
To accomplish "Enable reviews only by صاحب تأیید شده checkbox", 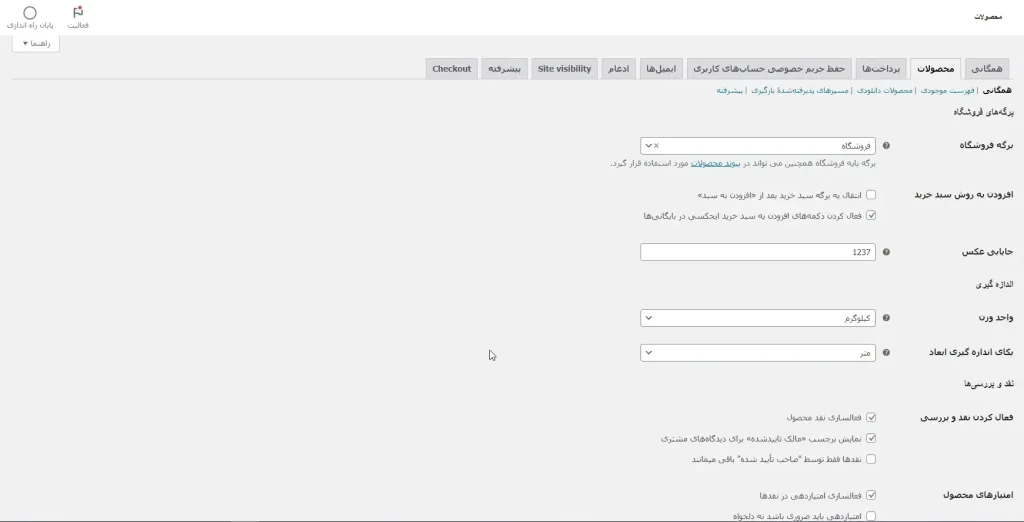I will [x=871, y=459].
